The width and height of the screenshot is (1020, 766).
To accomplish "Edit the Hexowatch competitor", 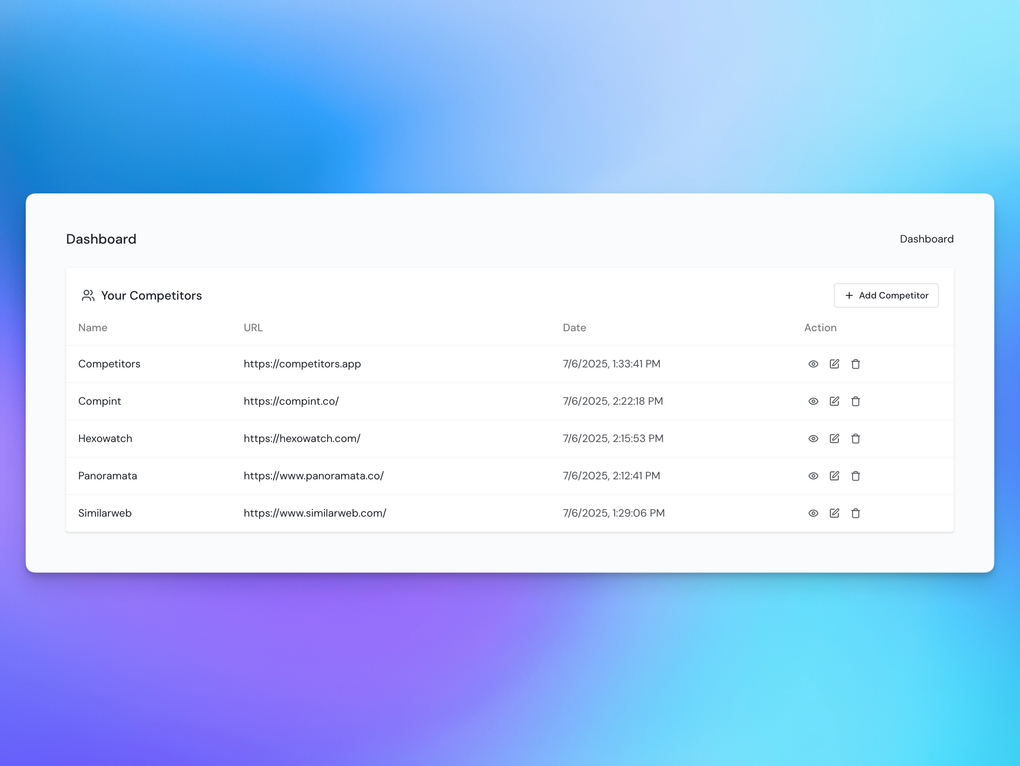I will (835, 439).
